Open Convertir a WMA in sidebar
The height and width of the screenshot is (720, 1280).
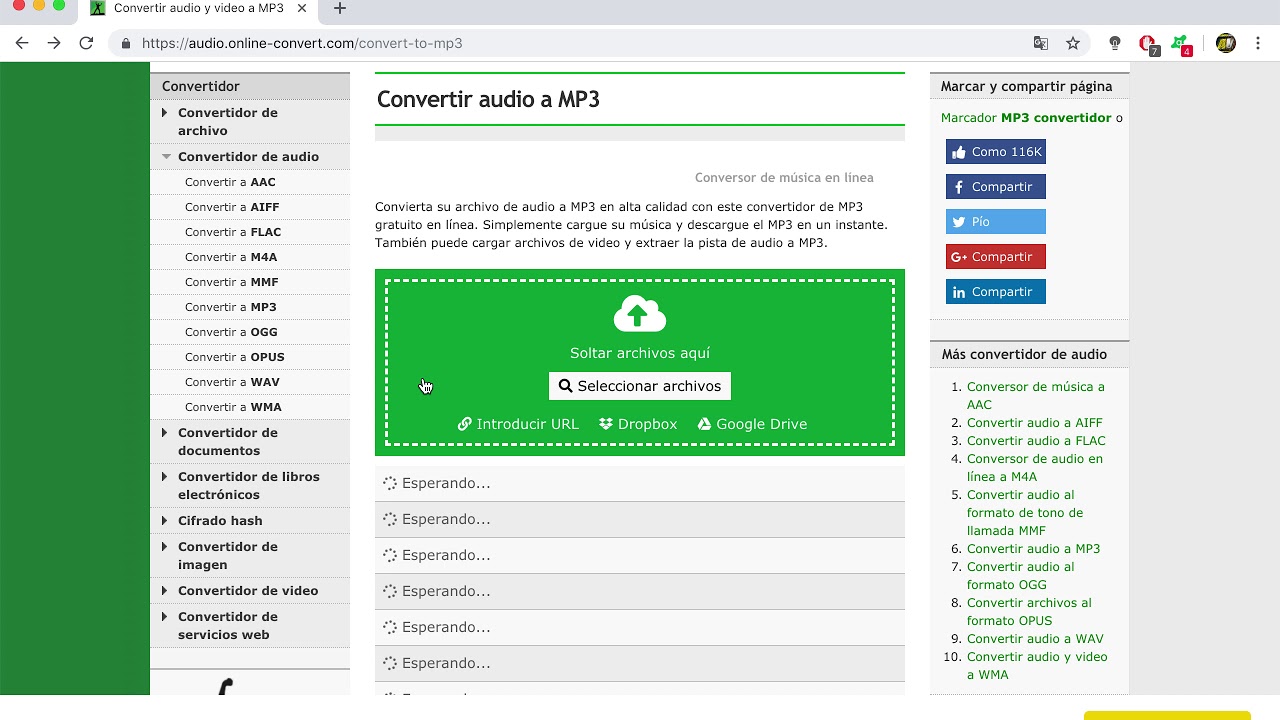click(x=233, y=407)
